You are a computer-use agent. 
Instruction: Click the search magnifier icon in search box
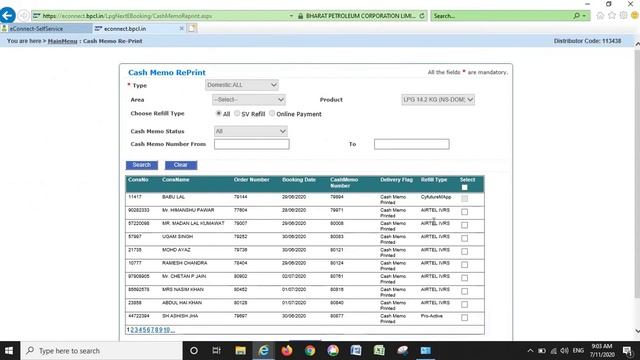point(576,16)
